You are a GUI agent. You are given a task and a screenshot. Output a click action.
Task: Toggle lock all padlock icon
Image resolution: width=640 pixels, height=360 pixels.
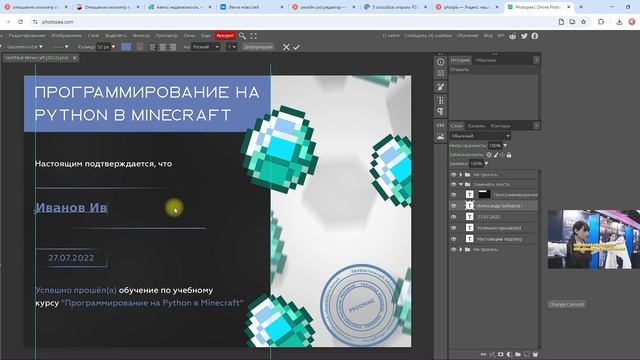[509, 155]
